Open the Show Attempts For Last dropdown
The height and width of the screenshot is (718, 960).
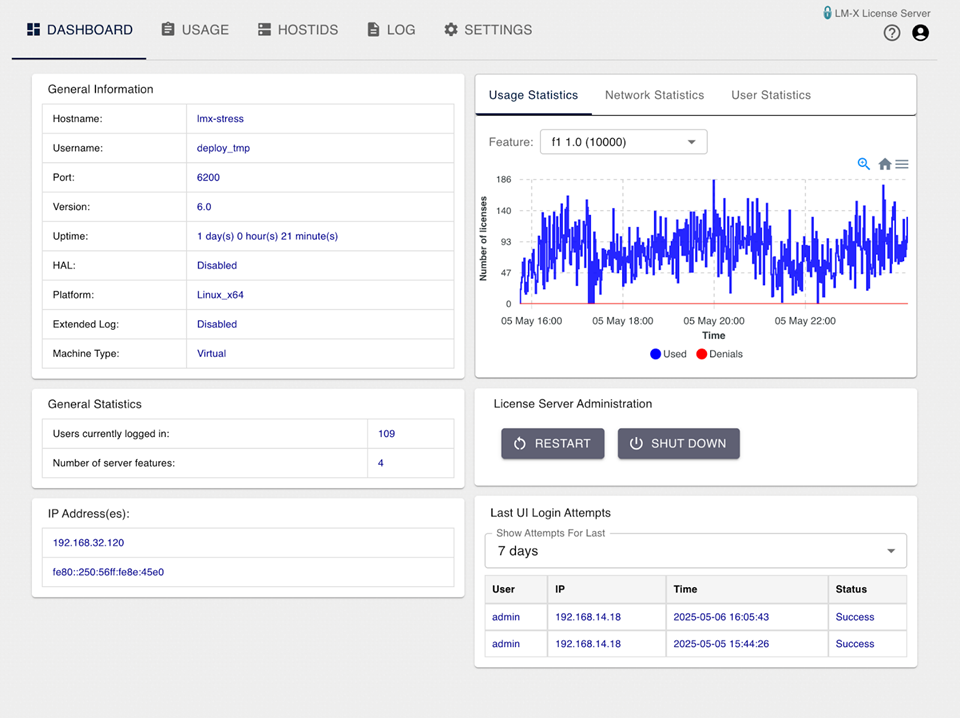pyautogui.click(x=696, y=551)
